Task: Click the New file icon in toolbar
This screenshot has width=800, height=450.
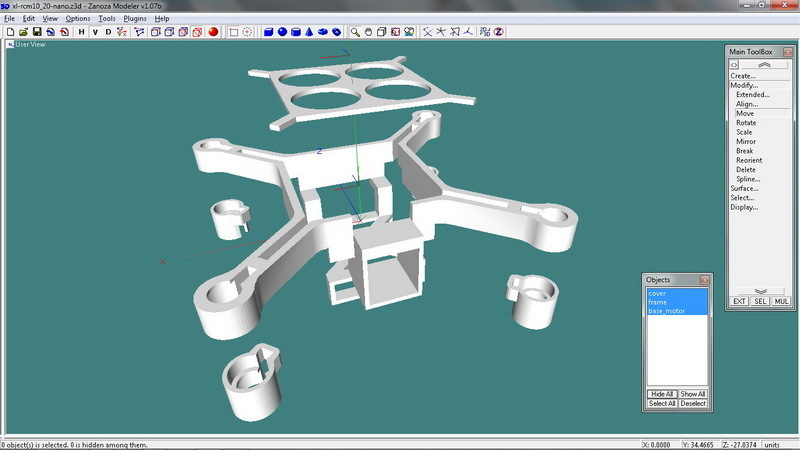Action: [x=10, y=32]
